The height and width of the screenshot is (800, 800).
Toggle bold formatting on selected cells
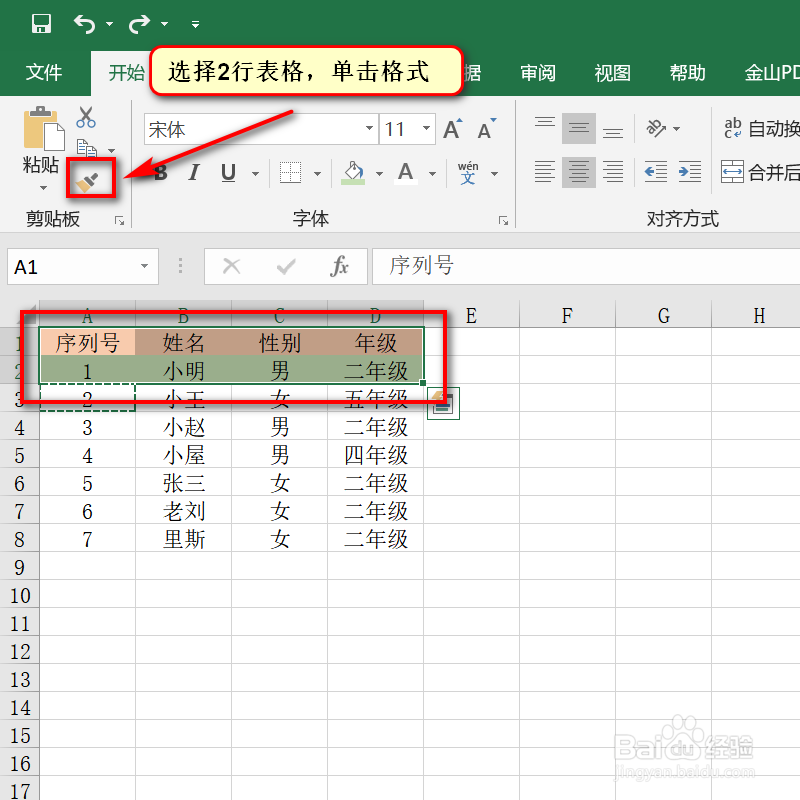tap(159, 172)
